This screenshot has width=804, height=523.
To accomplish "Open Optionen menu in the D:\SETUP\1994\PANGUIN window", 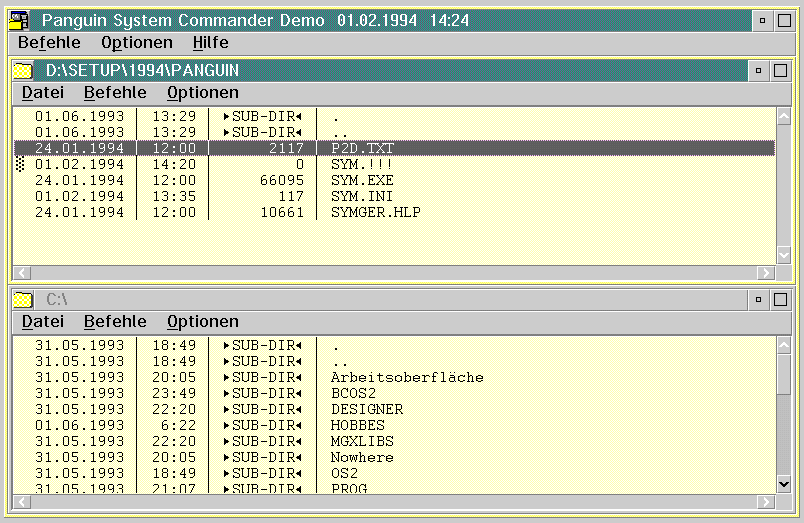I will (203, 93).
